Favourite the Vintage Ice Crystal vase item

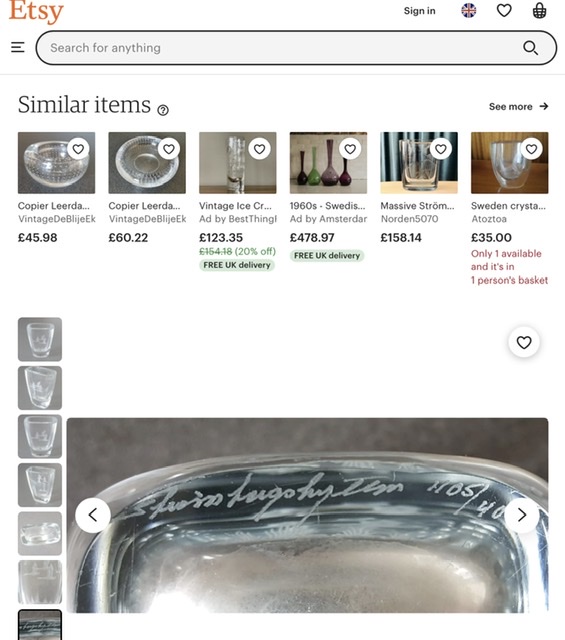coord(260,149)
